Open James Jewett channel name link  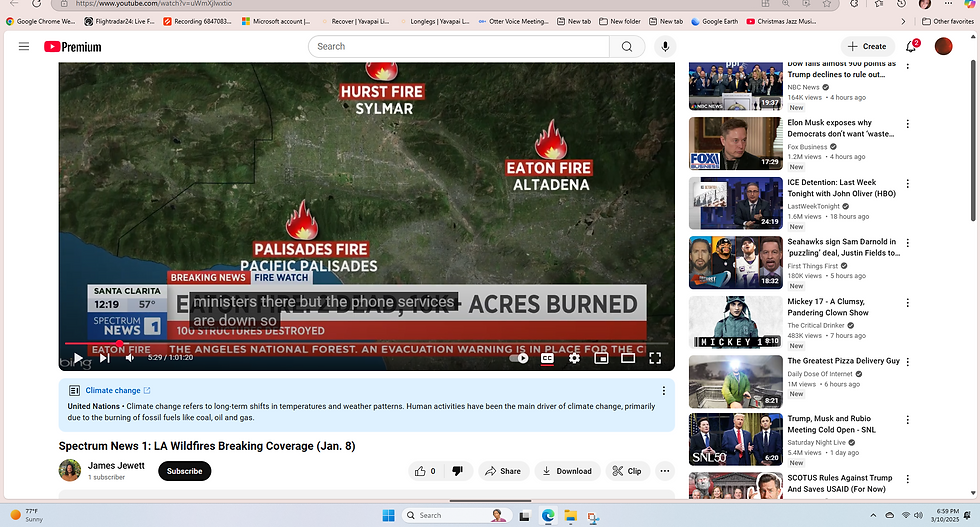(x=116, y=465)
